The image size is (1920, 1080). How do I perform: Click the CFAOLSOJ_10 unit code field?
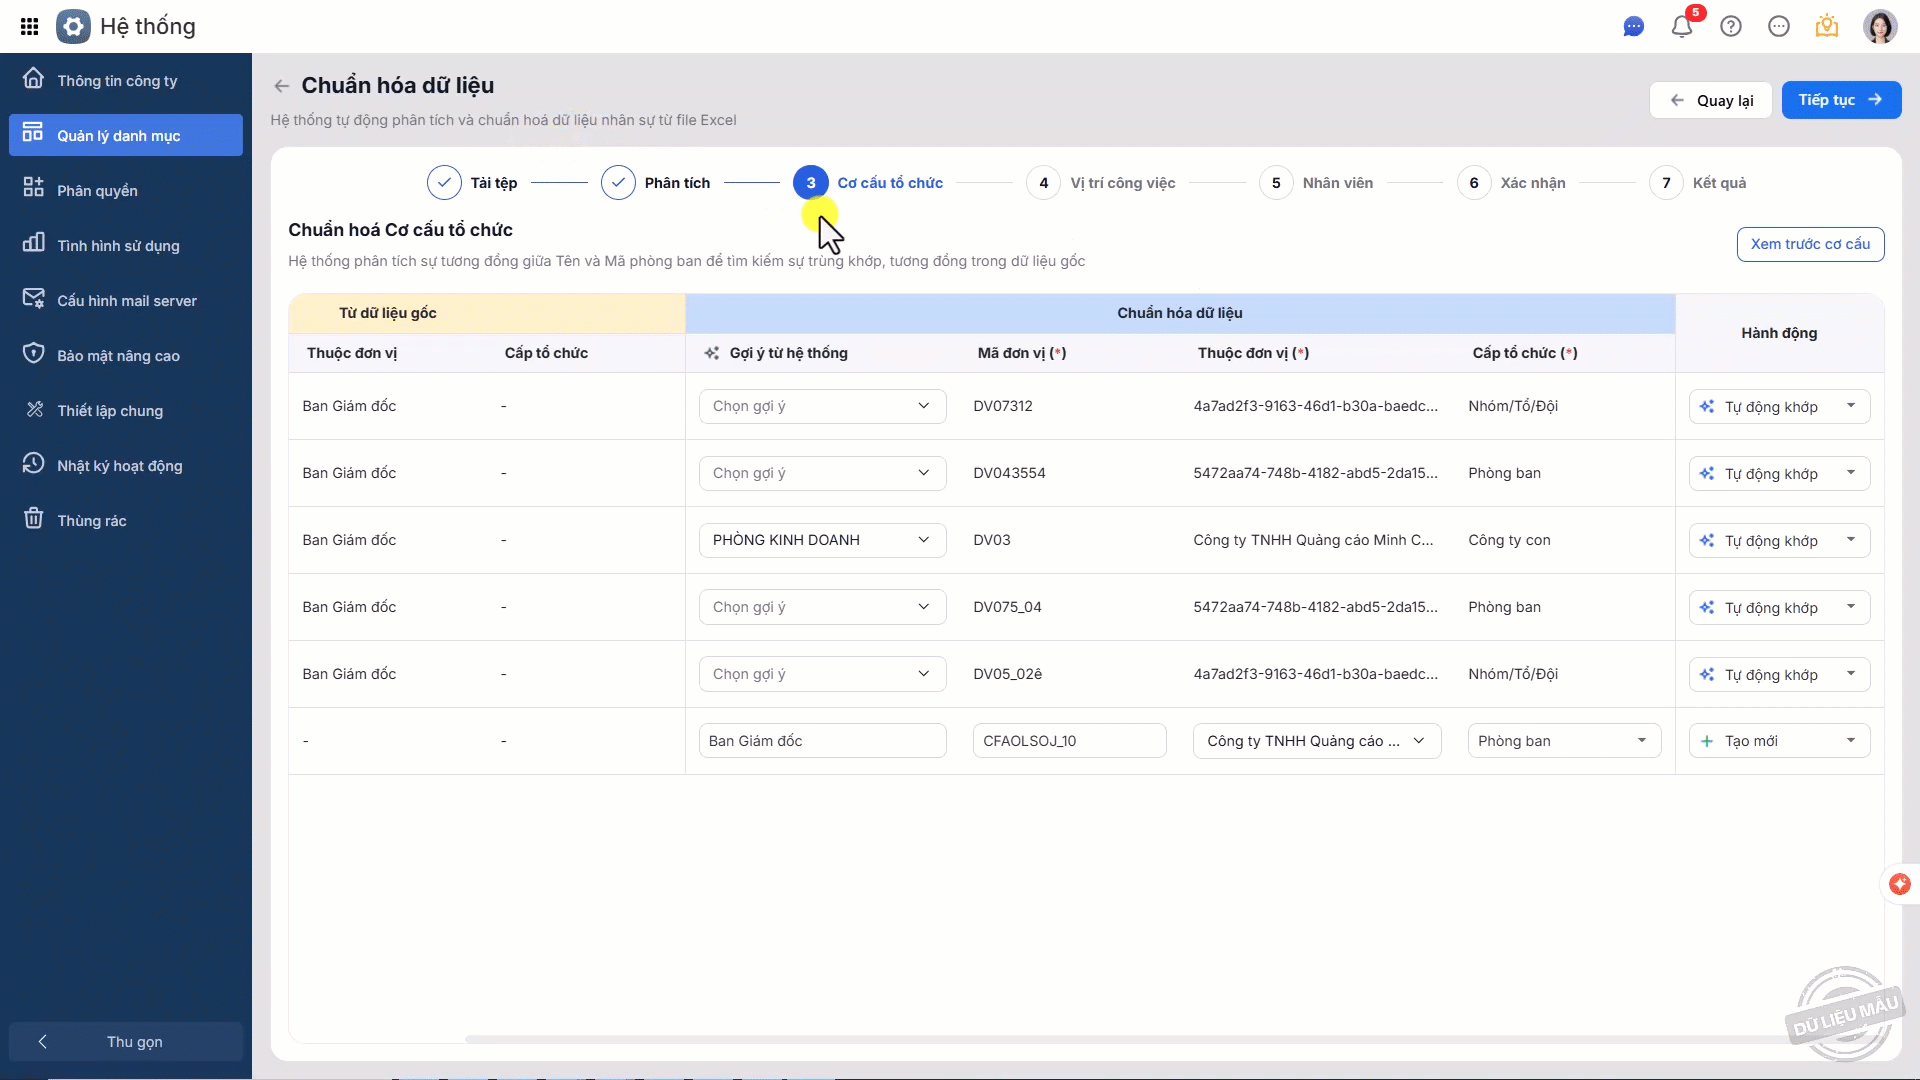tap(1068, 741)
